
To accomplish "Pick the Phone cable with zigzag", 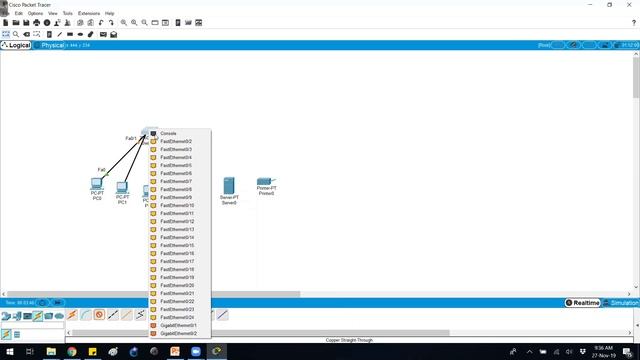I will tap(140, 315).
